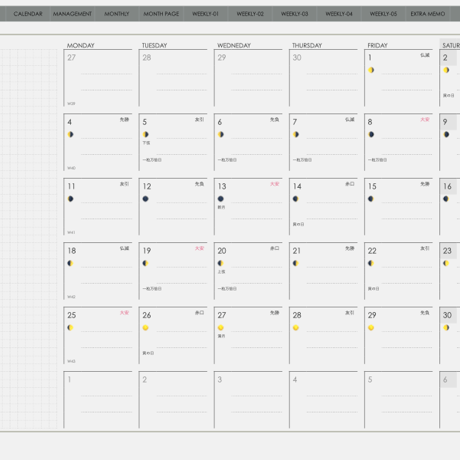Select the moon icon on Monday 18

[x=70, y=263]
